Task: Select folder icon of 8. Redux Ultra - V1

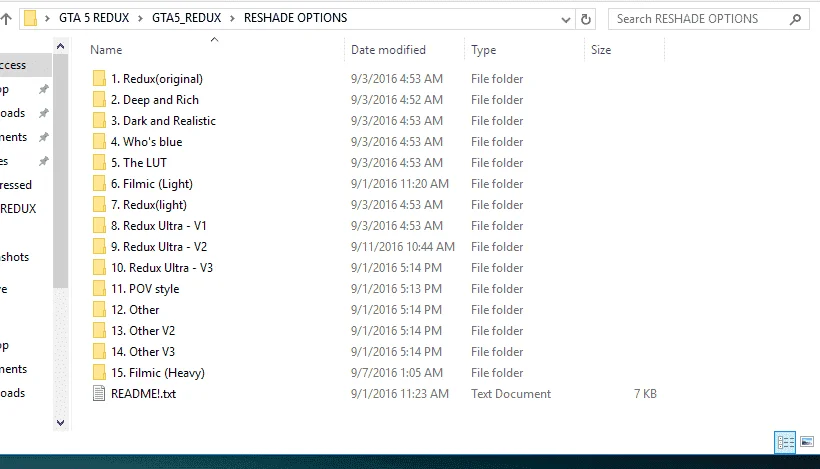Action: coord(99,225)
